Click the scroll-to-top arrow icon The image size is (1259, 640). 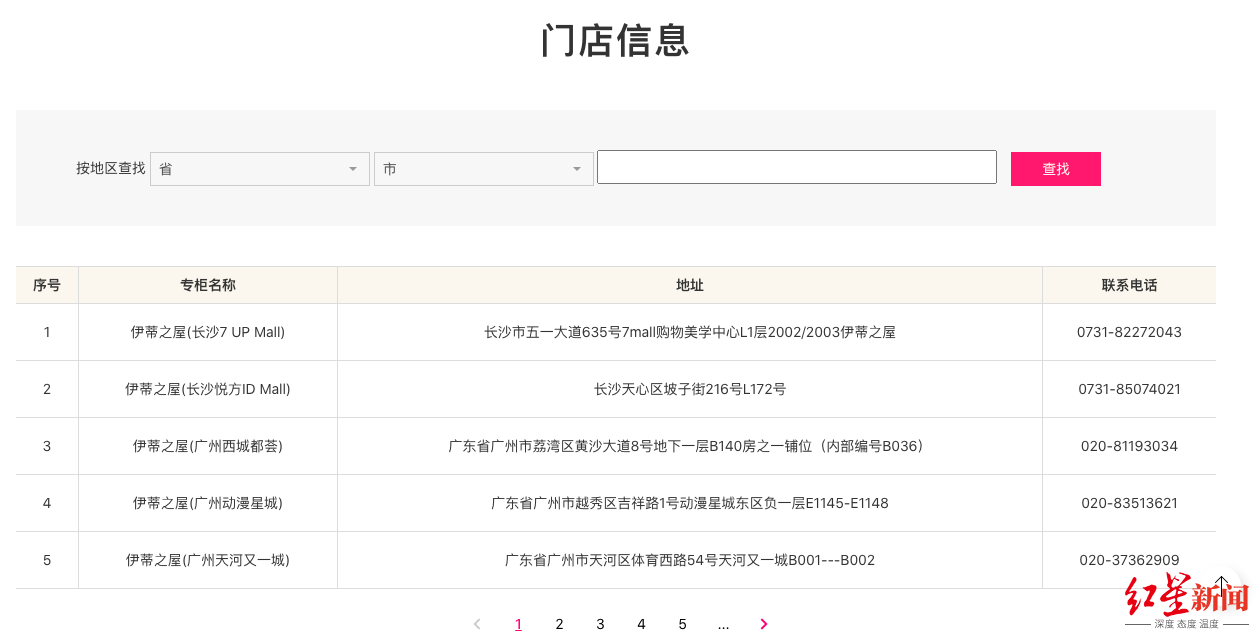tap(1222, 583)
